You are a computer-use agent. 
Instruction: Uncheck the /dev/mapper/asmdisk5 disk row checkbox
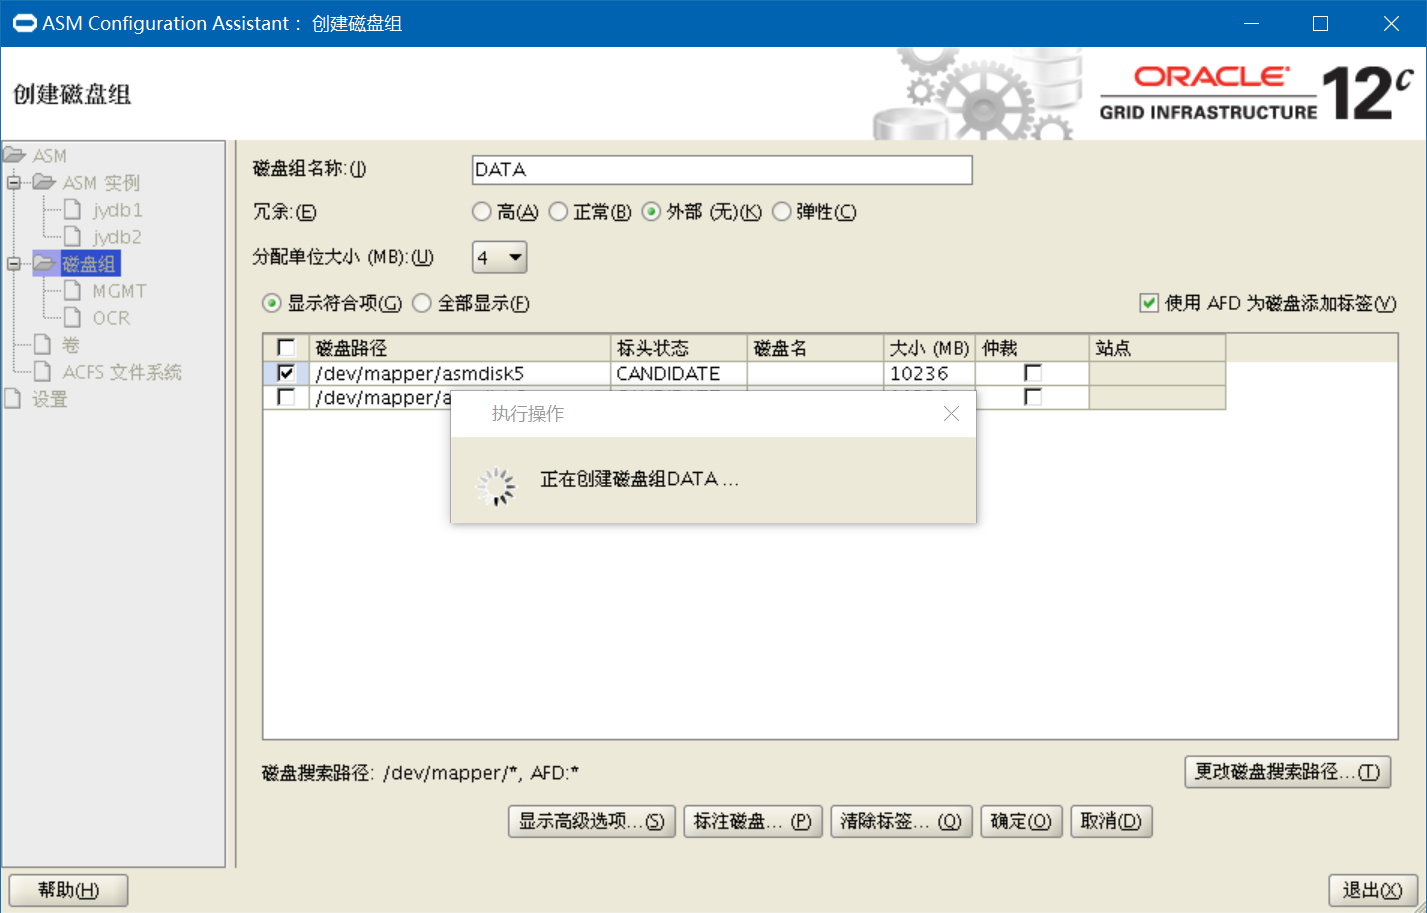[x=286, y=373]
